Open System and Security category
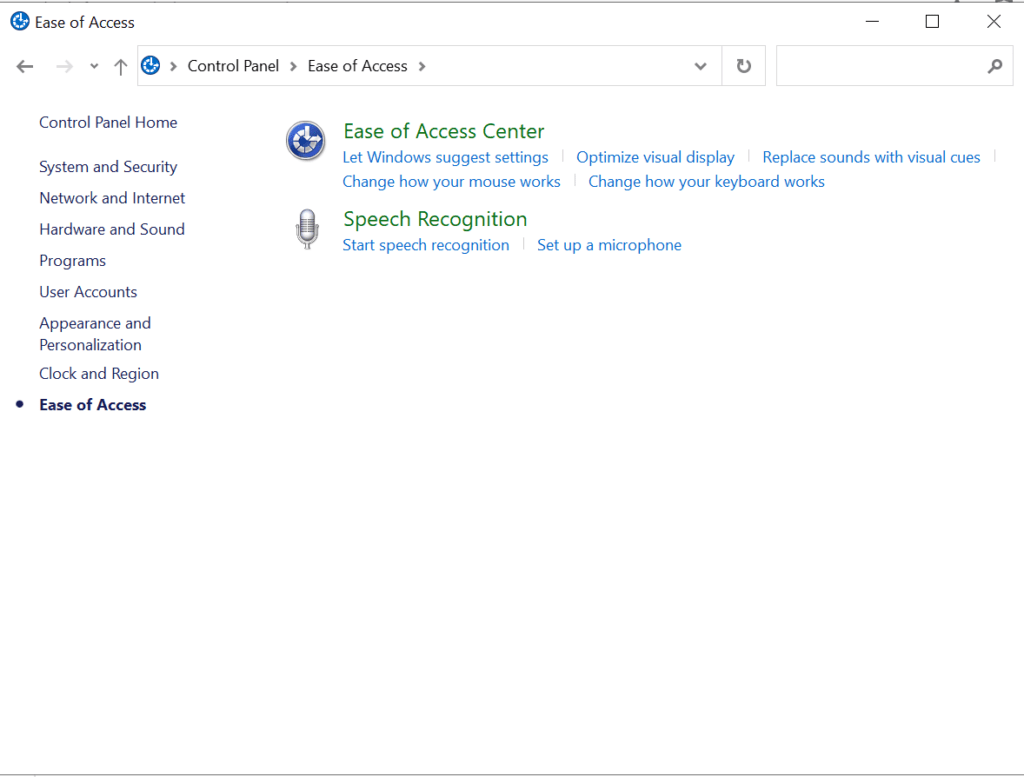Screen dimensions: 1024x777 pos(108,166)
